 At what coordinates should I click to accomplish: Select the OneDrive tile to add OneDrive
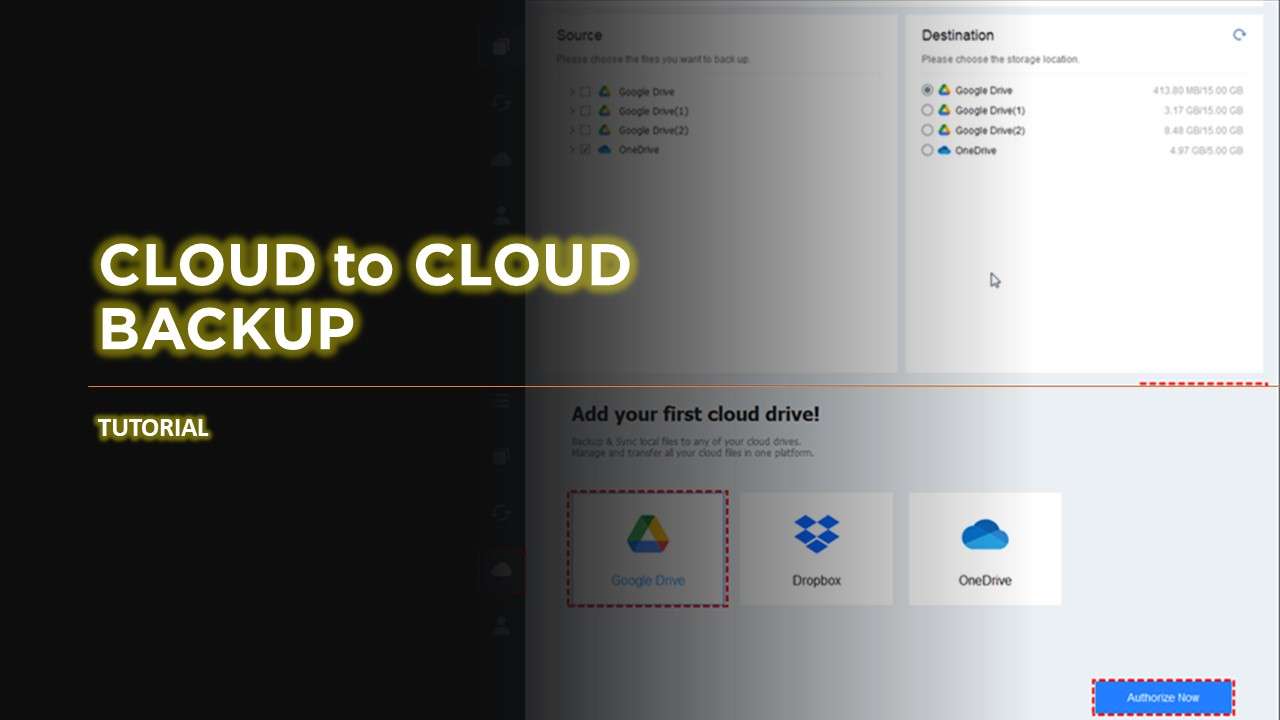pos(984,548)
